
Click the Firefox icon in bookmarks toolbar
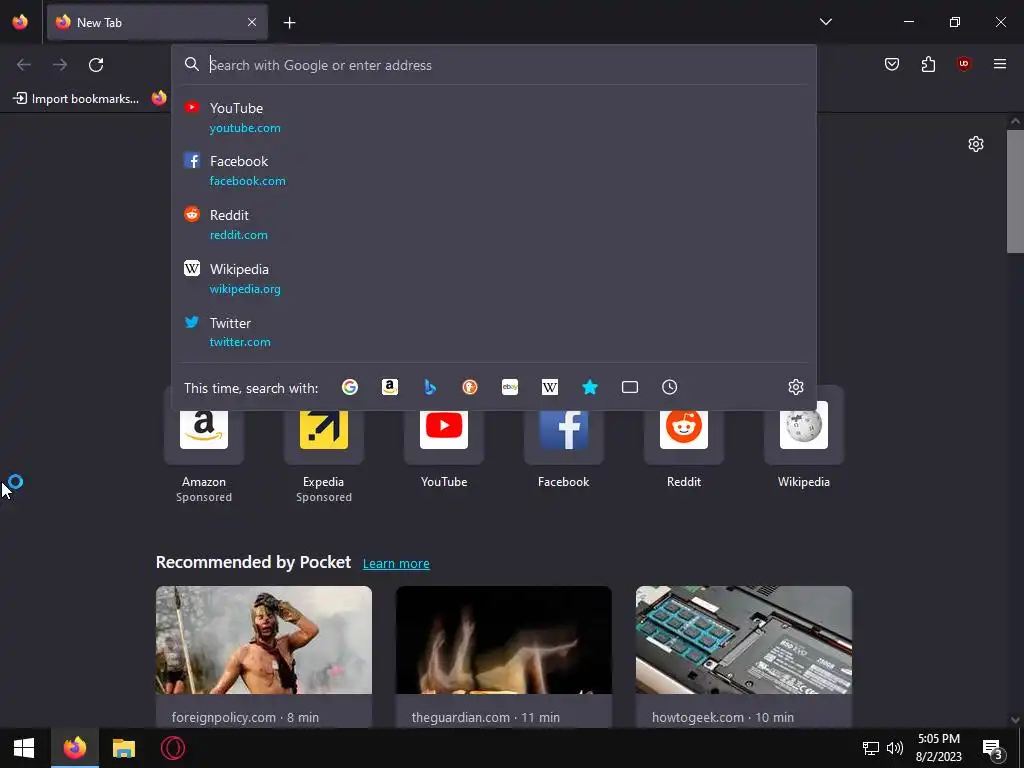pyautogui.click(x=159, y=98)
